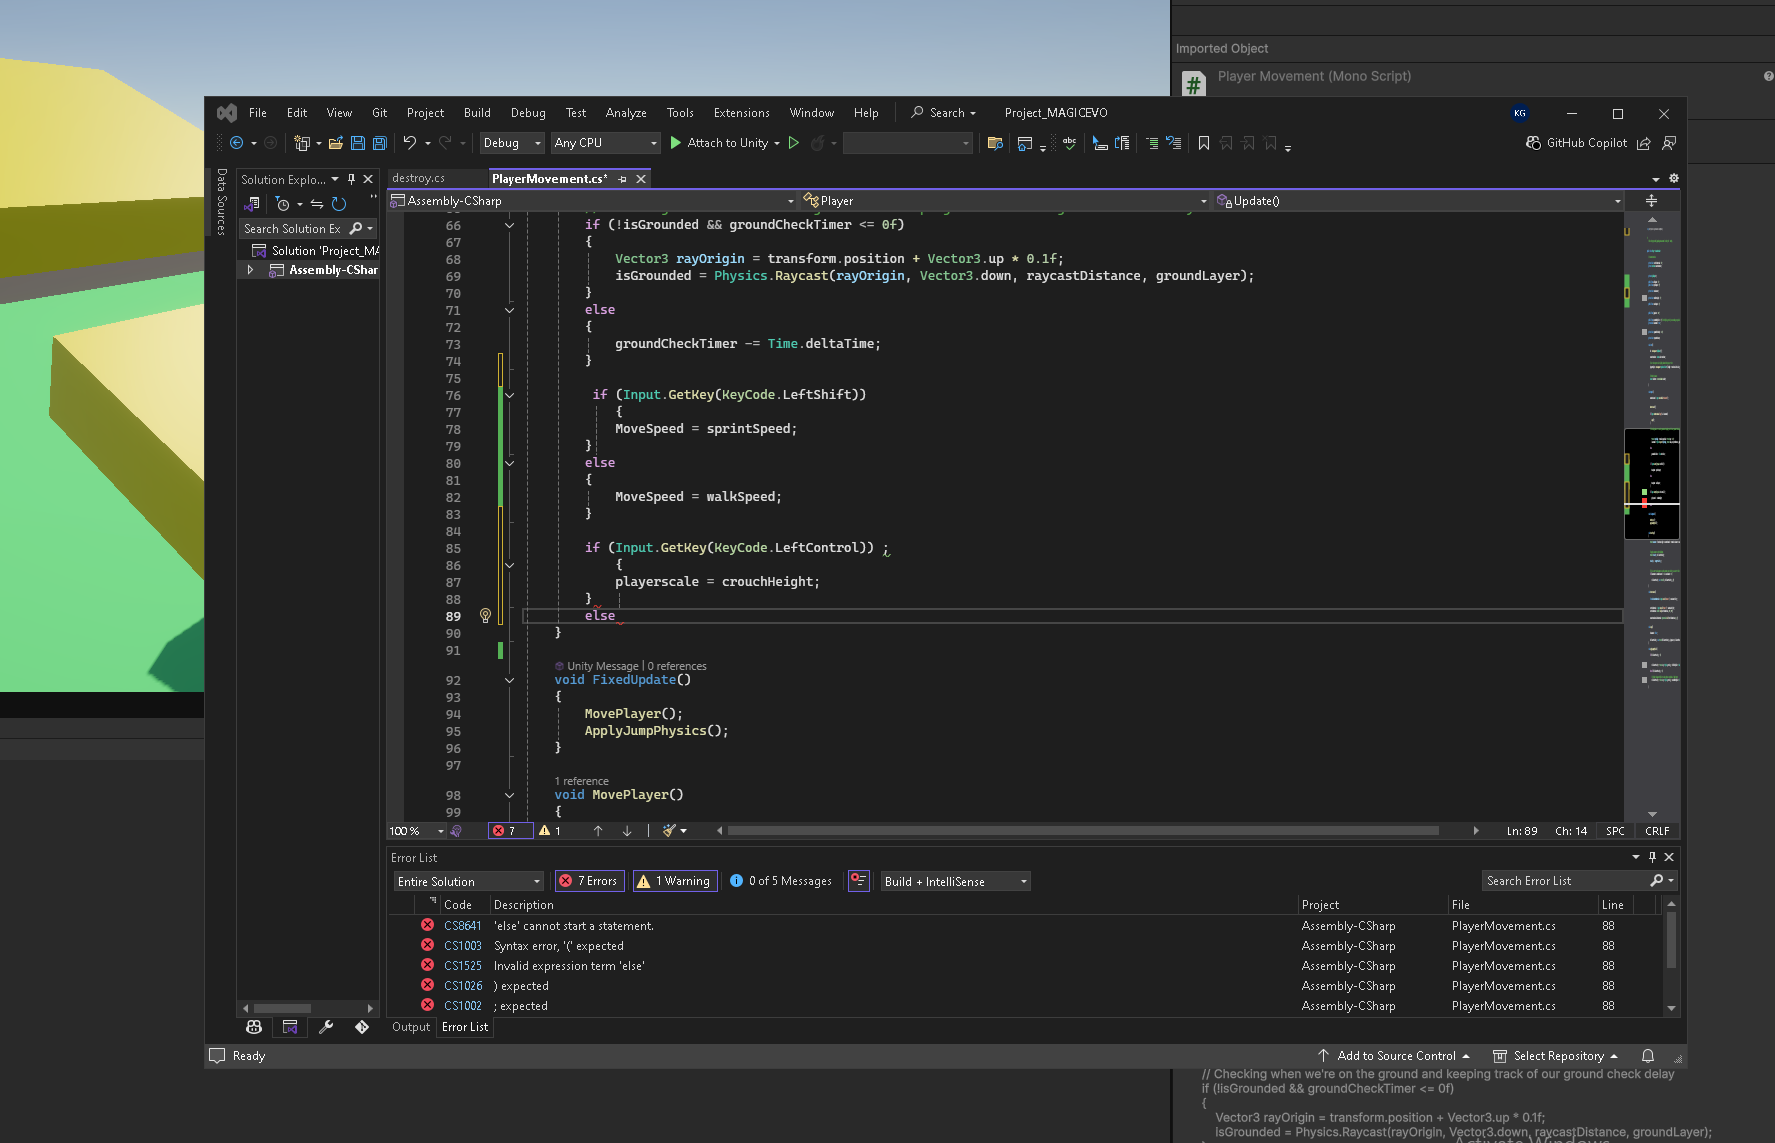Image resolution: width=1775 pixels, height=1143 pixels.
Task: Click the Git Changes diamond icon at panel bottom
Action: (362, 1027)
